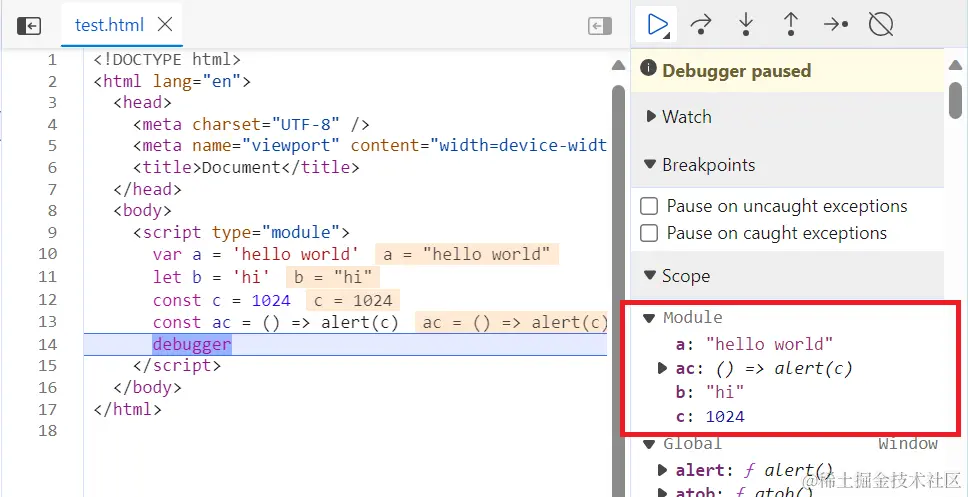Click the Window label of Global scope
The height and width of the screenshot is (497, 968).
pyautogui.click(x=908, y=443)
